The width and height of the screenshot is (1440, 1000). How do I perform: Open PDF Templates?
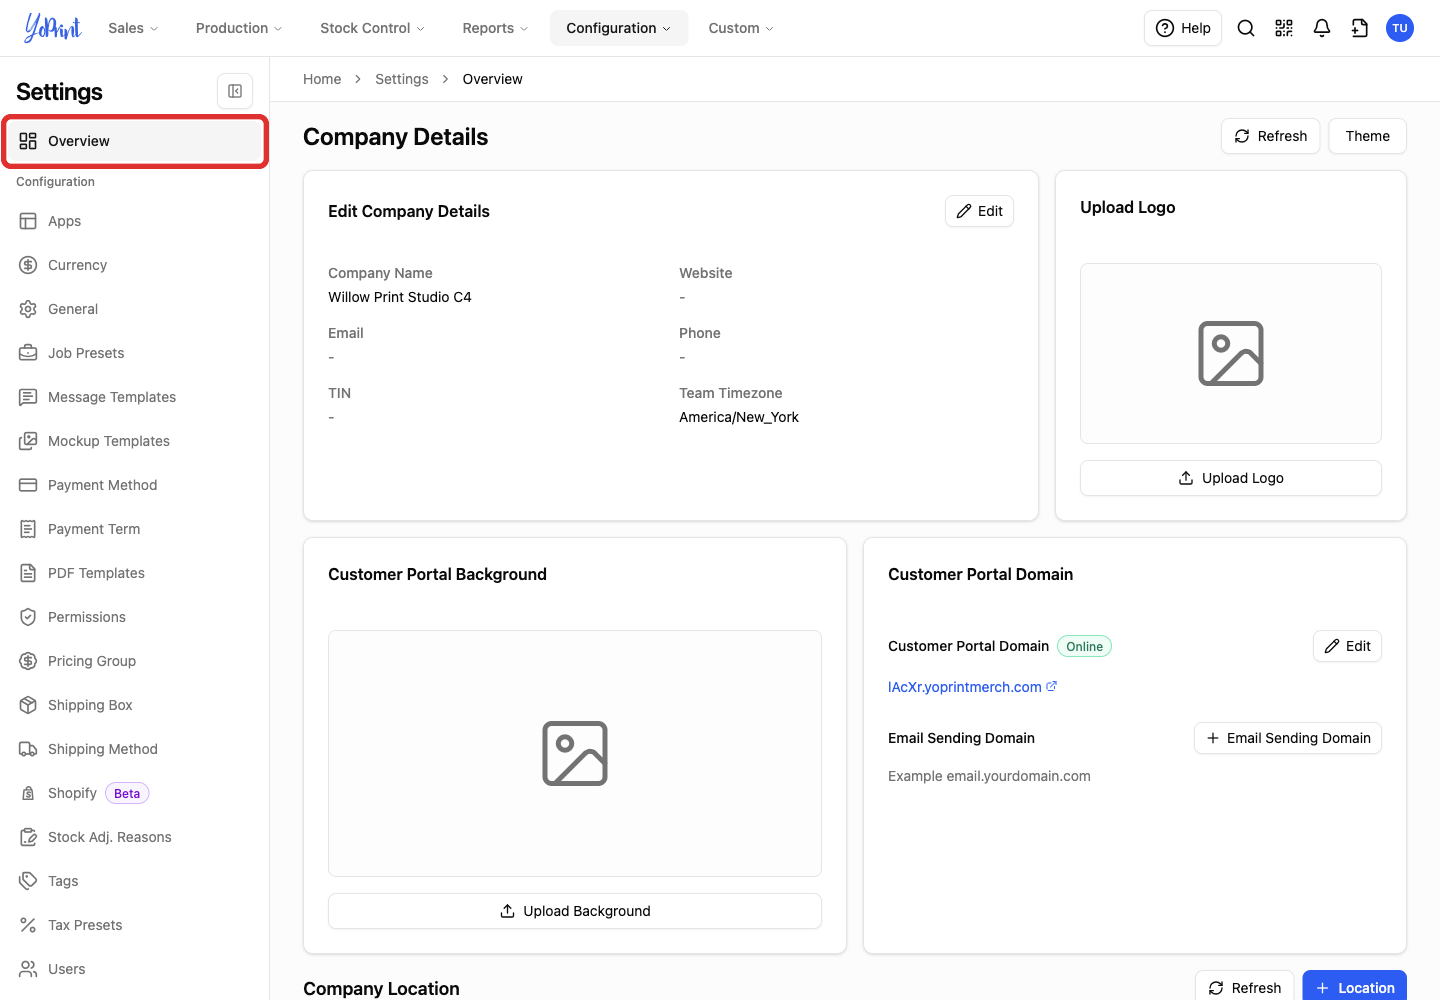coord(134,573)
